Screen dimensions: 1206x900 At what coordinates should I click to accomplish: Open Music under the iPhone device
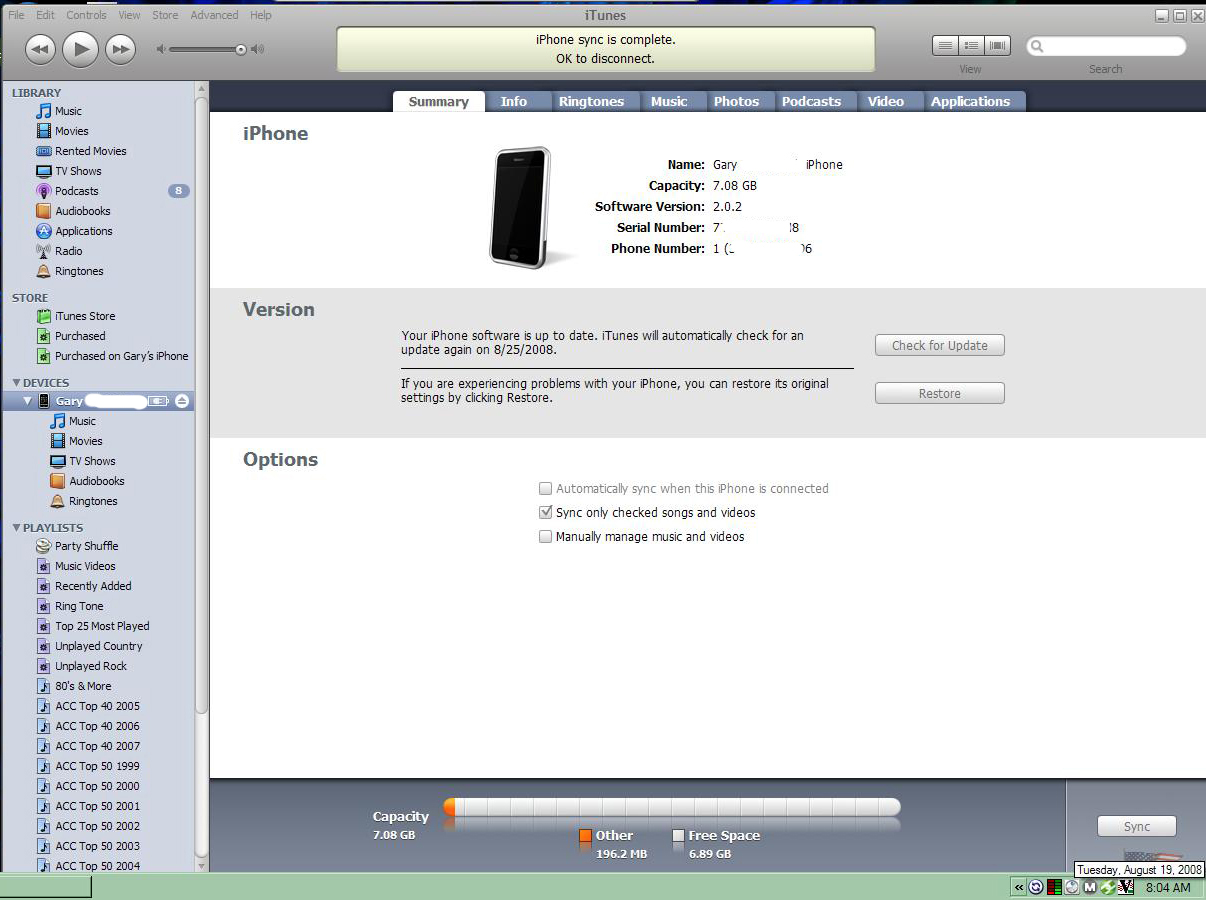tap(82, 421)
